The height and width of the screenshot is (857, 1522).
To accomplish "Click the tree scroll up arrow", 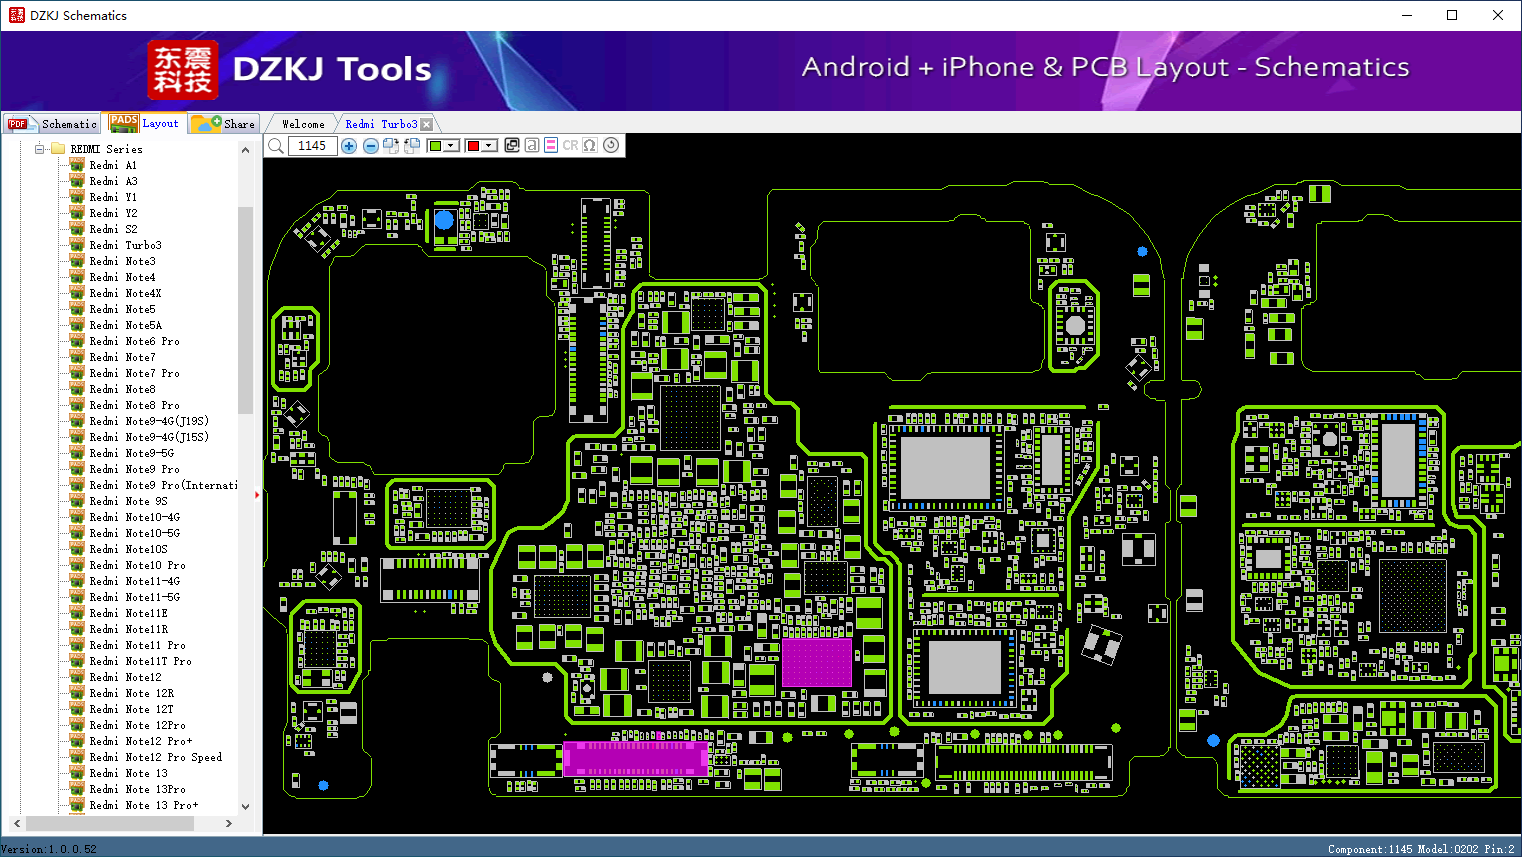I will [x=245, y=150].
